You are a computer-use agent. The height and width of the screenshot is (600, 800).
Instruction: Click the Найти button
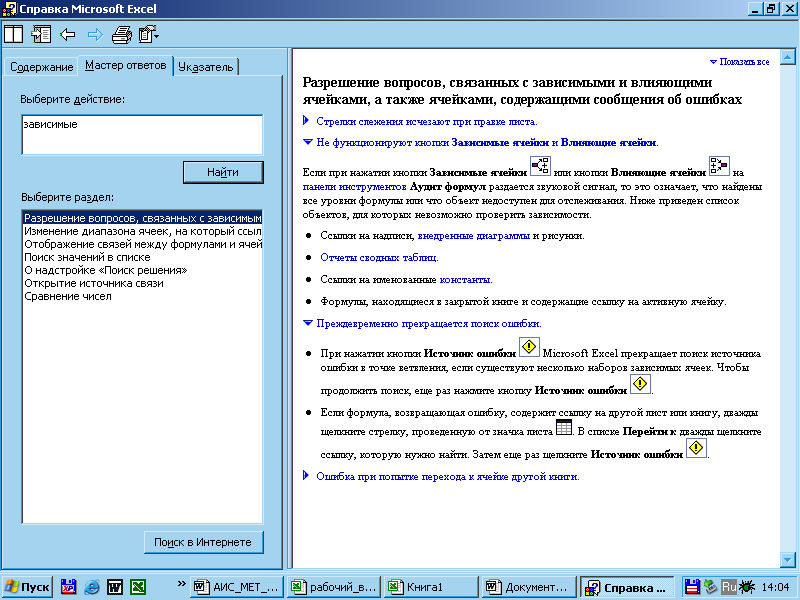(223, 172)
